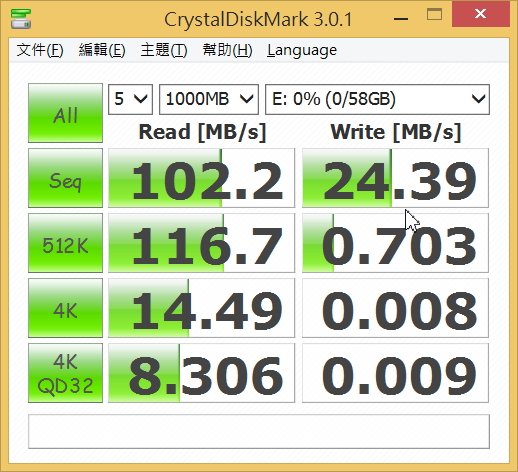Select the 4K QD32 read result 8.306
Image resolution: width=518 pixels, height=472 pixels.
201,373
